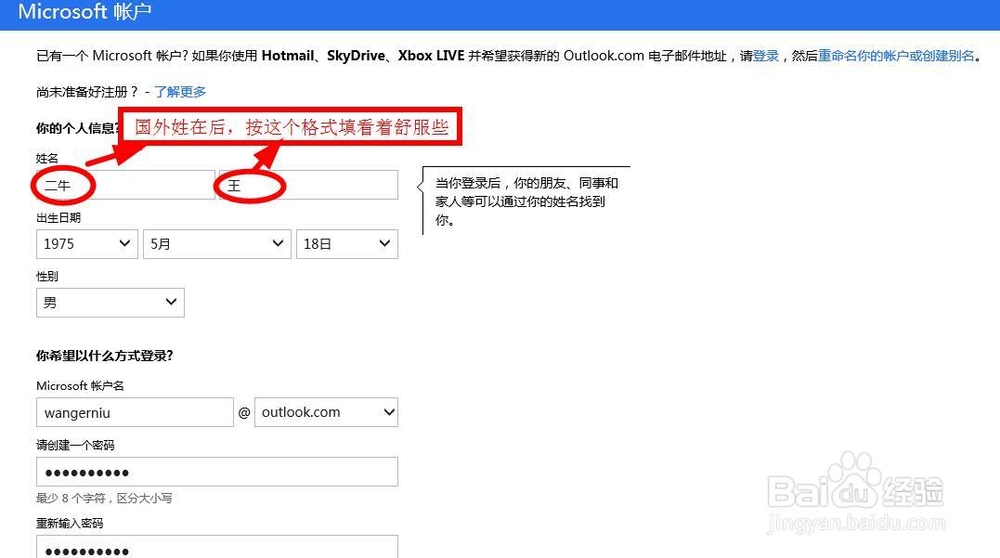Viewport: 1000px width, 558px height.
Task: Open the 了解更多 link
Action: 180,92
